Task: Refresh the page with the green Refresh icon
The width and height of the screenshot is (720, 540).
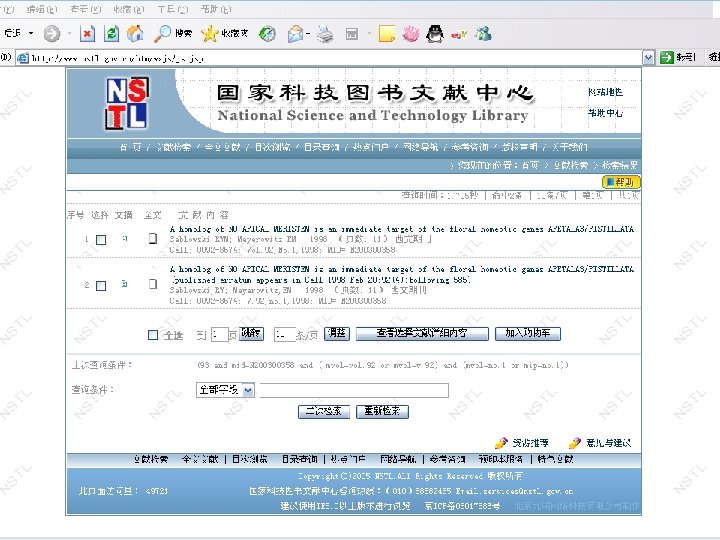Action: [x=111, y=34]
